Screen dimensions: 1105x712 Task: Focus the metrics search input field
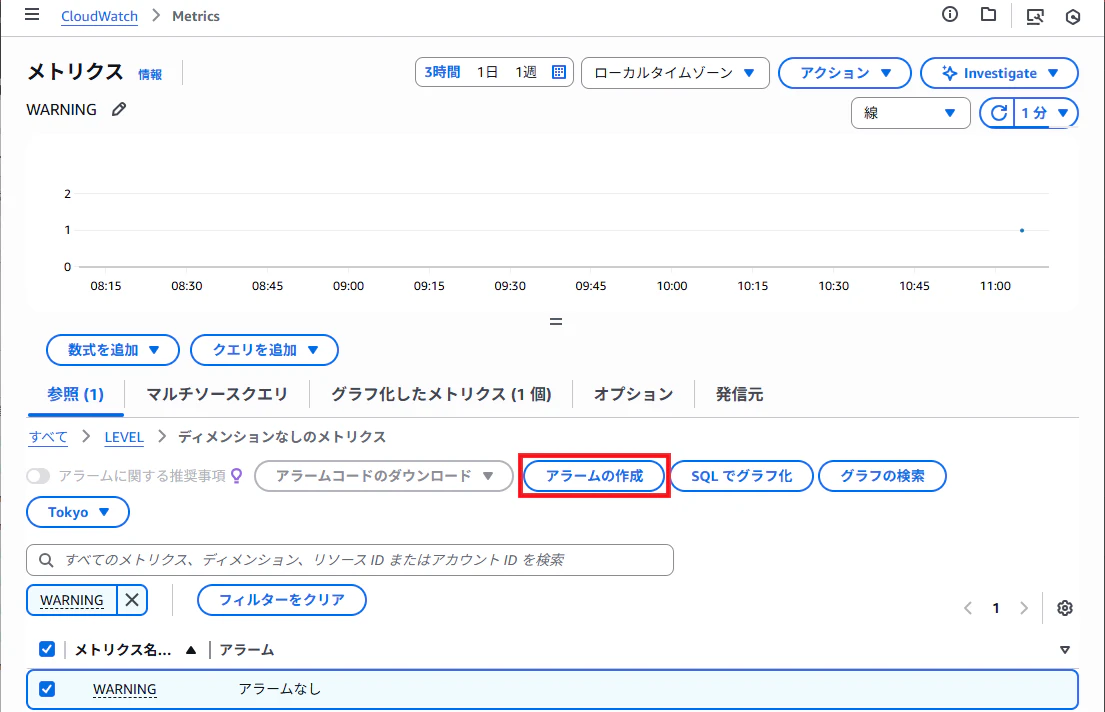[350, 560]
